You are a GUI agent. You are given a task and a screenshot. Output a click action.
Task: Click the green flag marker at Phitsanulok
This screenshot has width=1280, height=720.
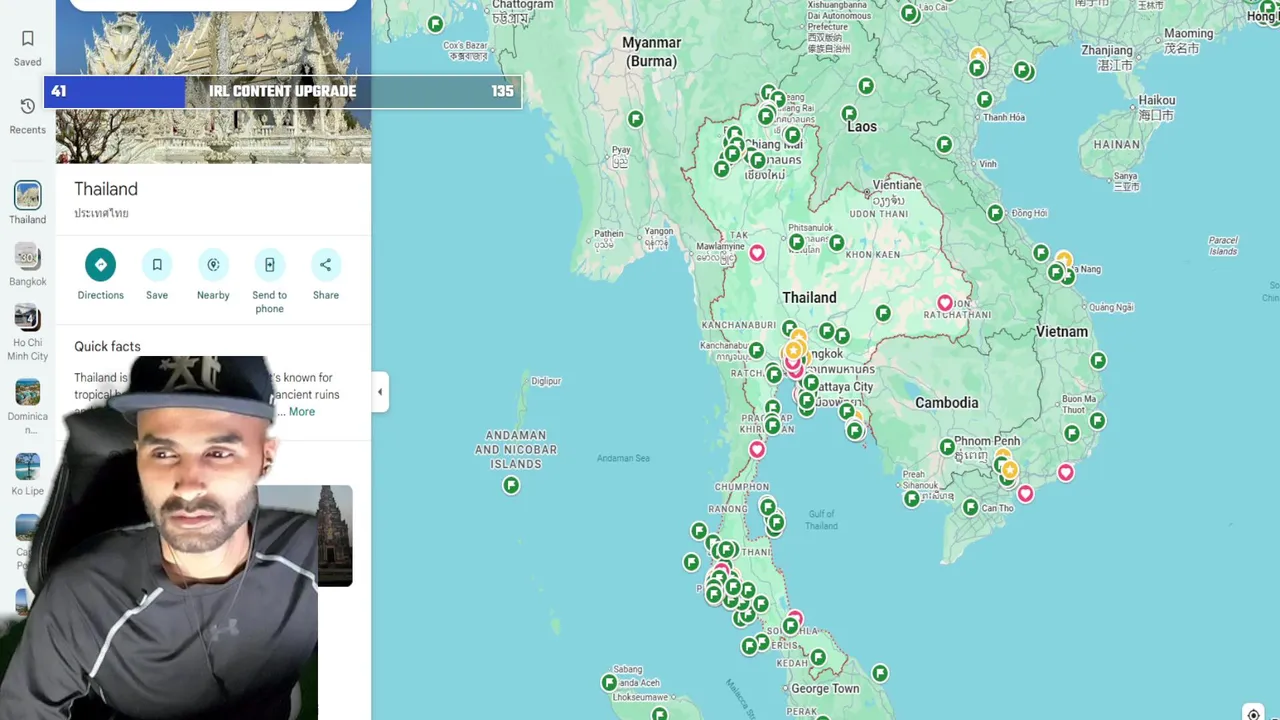click(797, 241)
